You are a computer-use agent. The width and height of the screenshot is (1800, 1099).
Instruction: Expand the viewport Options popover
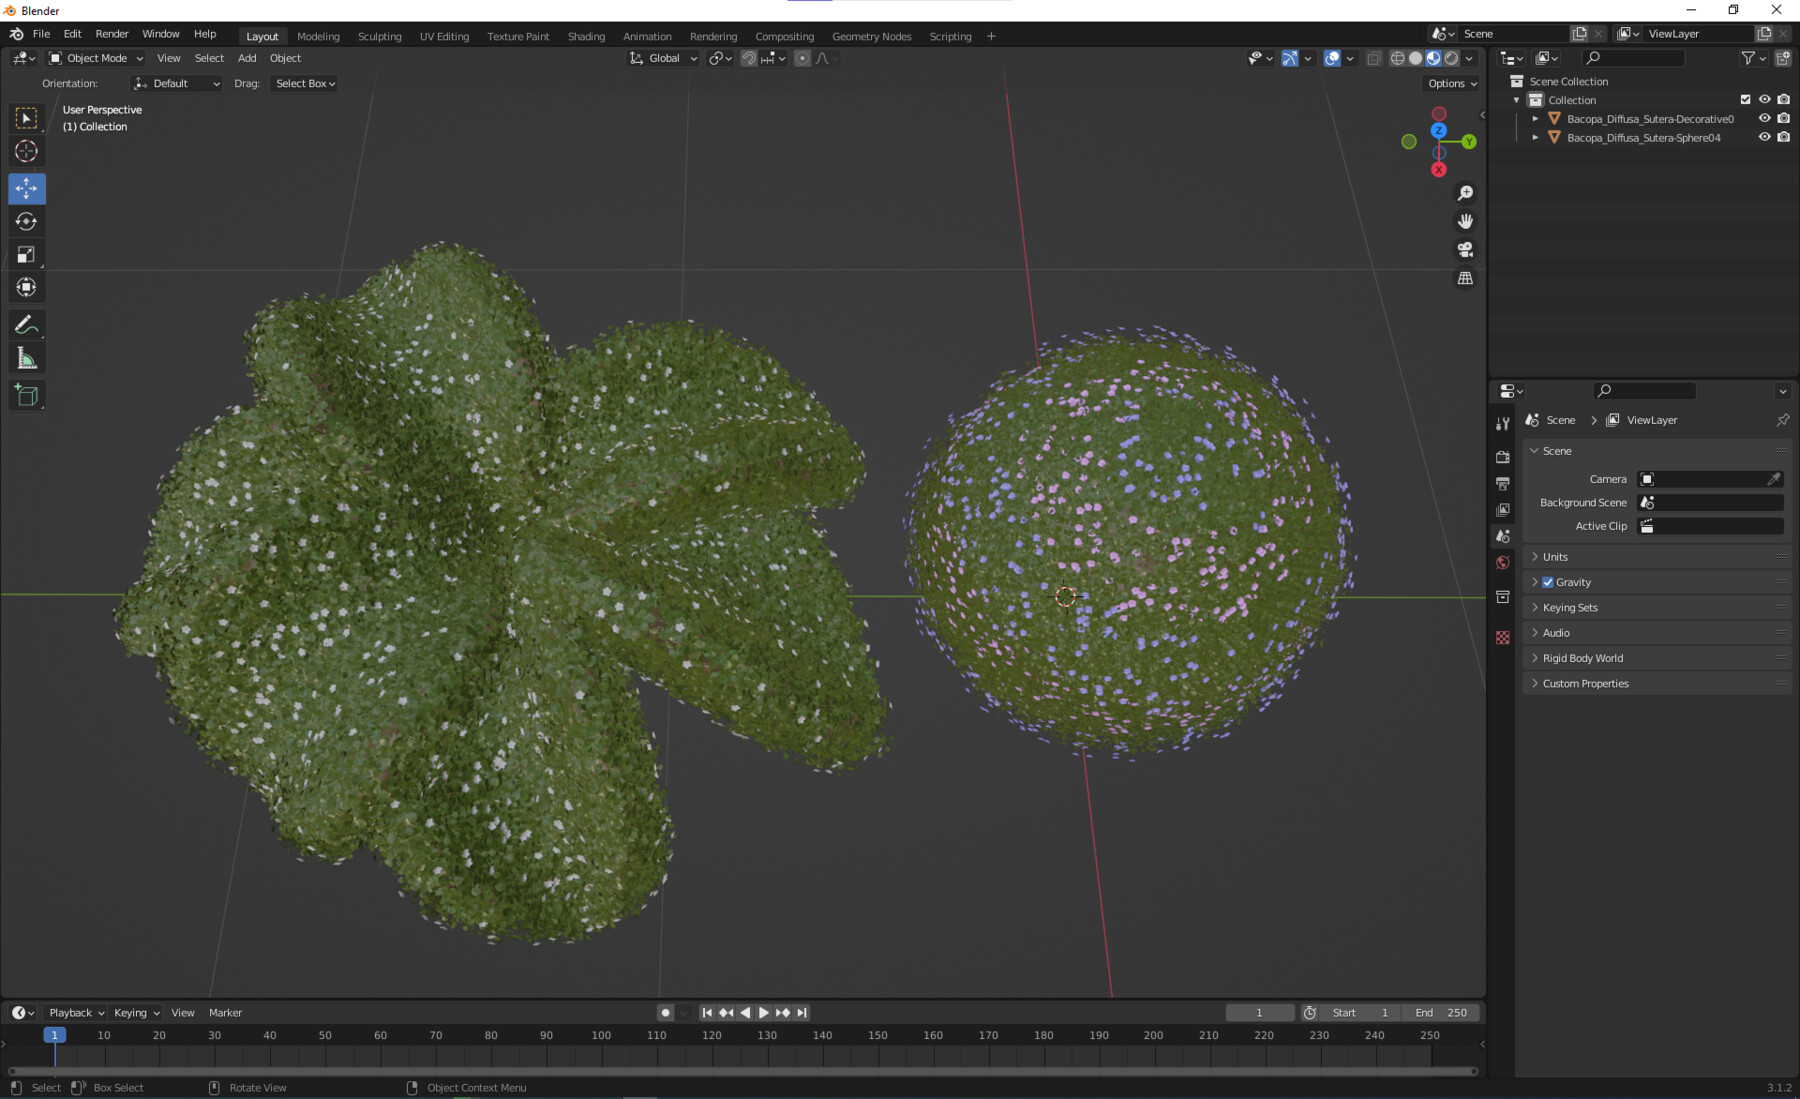coord(1450,83)
